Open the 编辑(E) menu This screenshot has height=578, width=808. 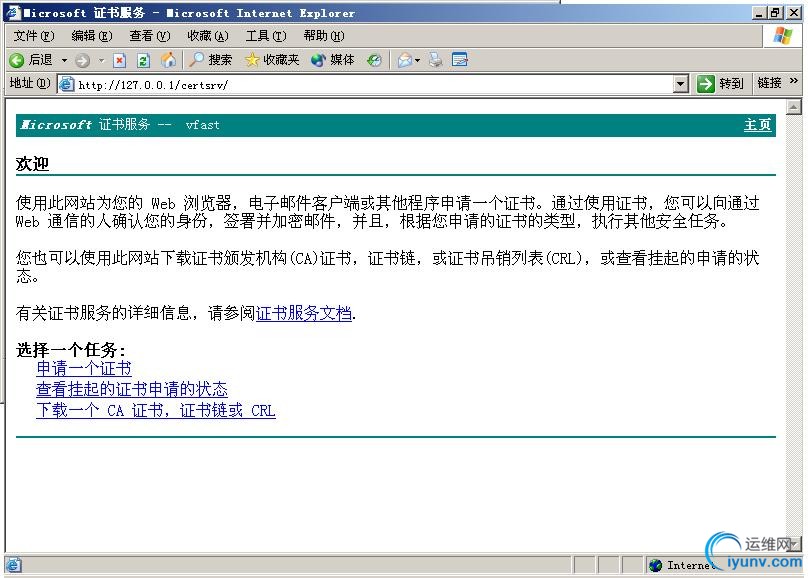[x=92, y=36]
